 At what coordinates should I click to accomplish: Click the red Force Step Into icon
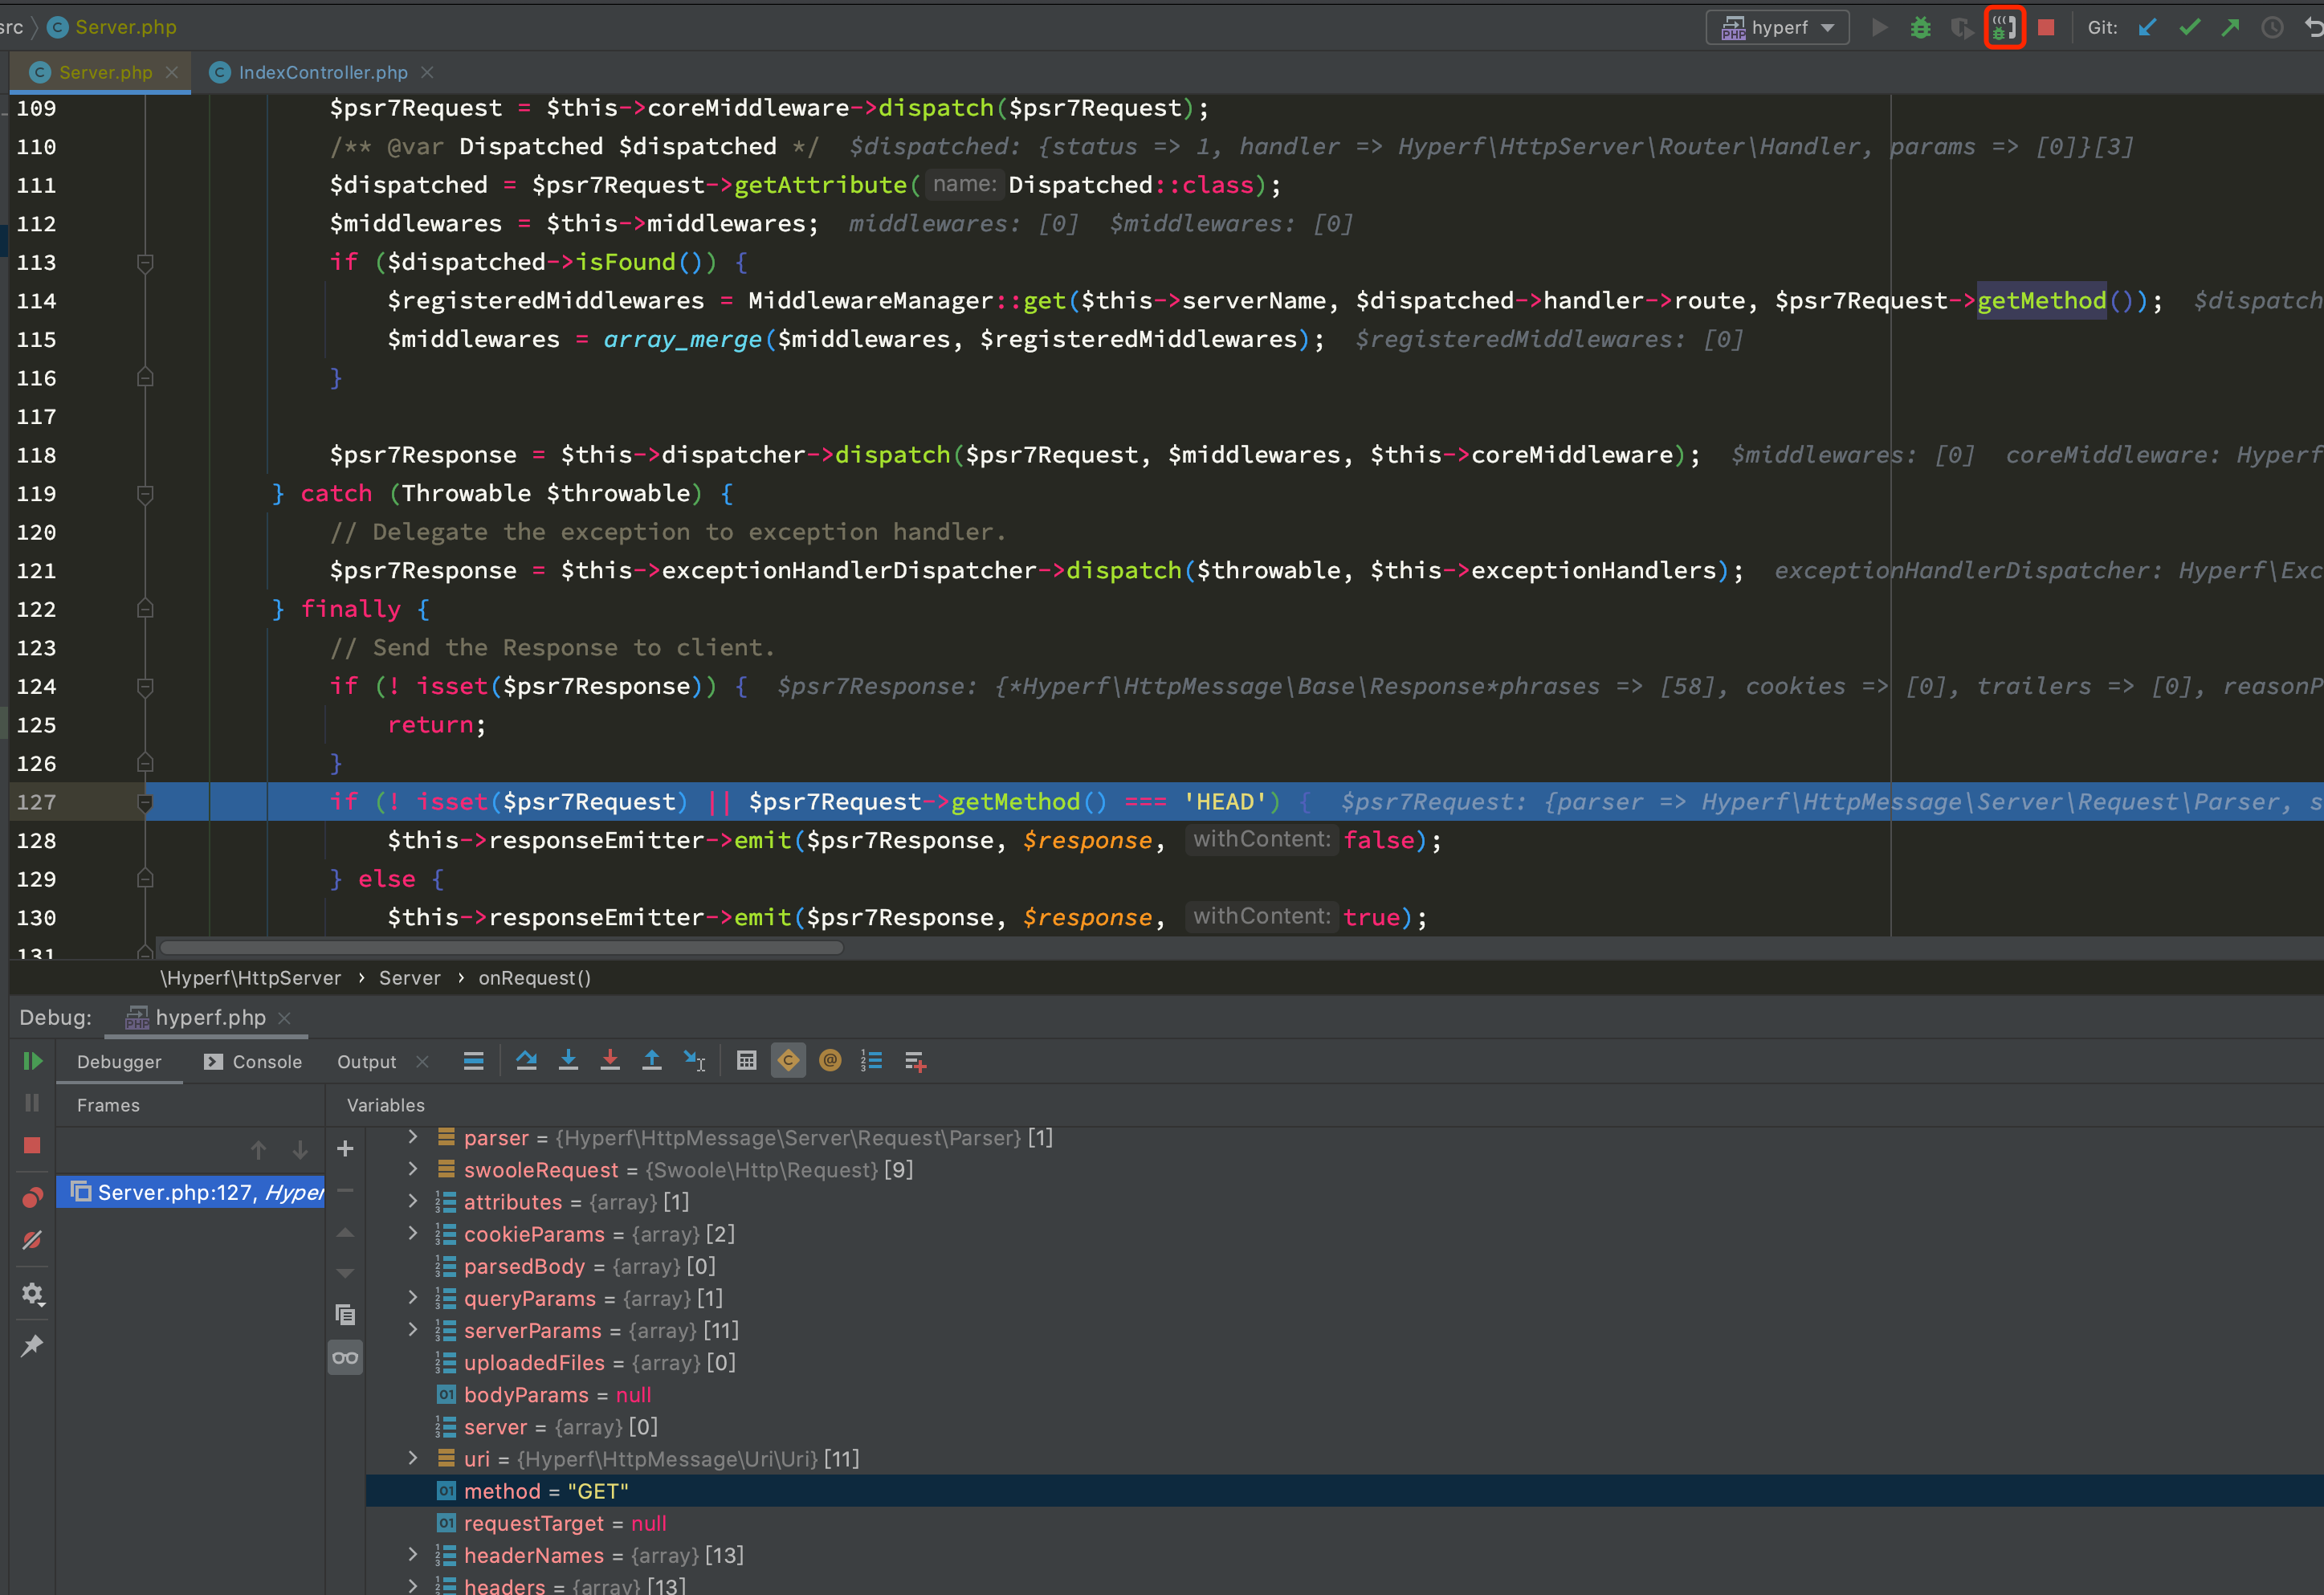click(610, 1061)
